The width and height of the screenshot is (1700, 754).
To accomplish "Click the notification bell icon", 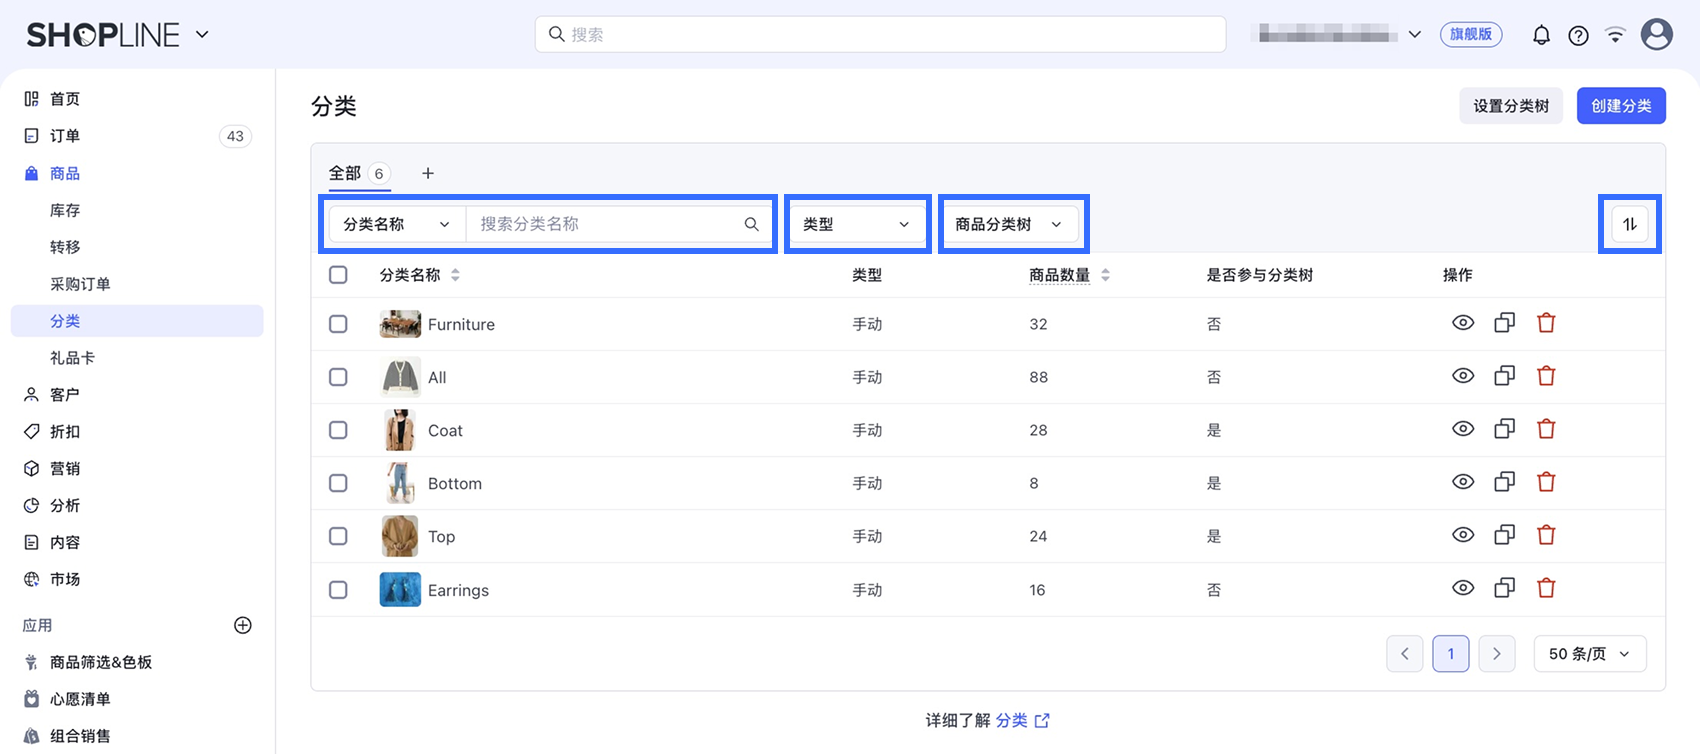I will click(x=1541, y=35).
